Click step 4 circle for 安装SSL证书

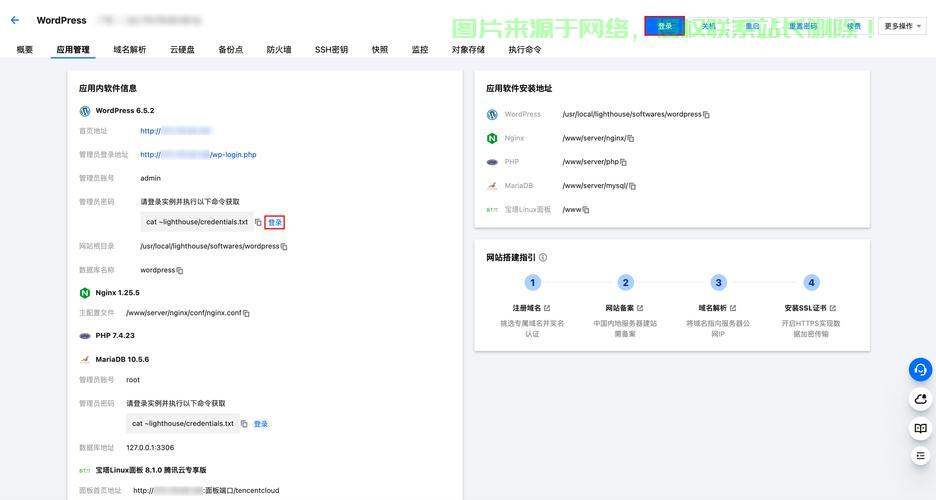click(x=811, y=283)
